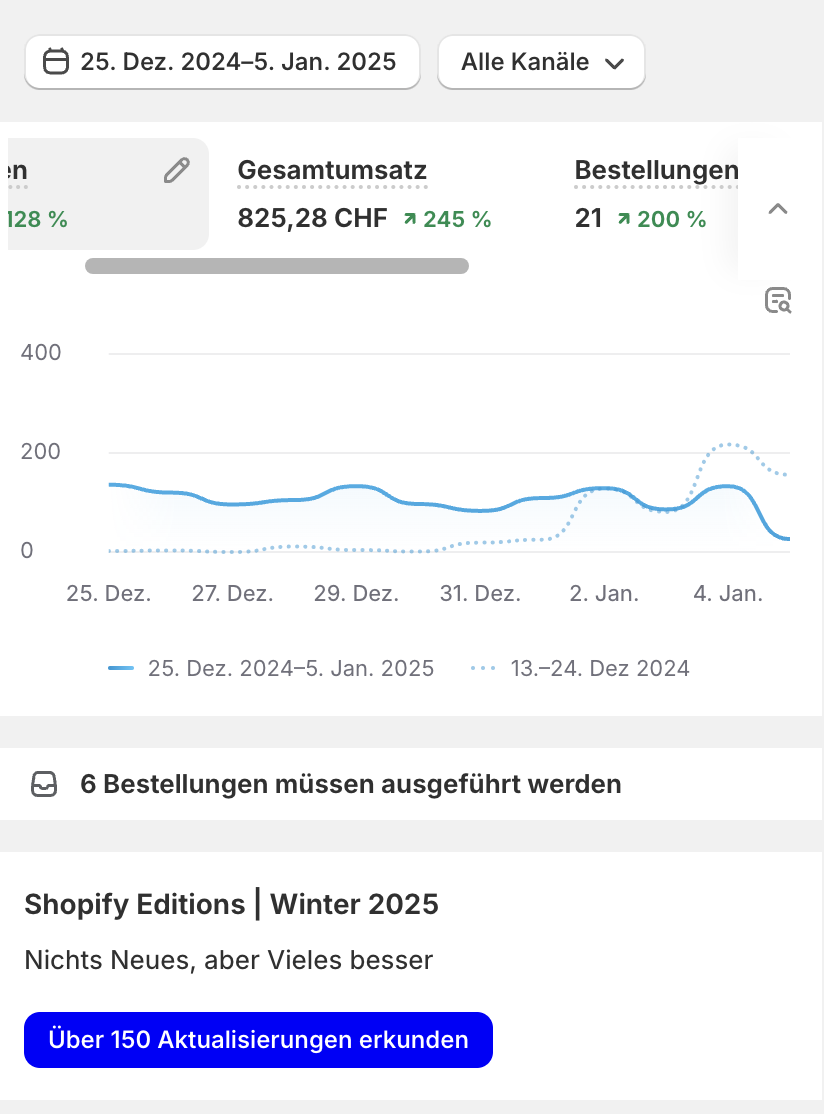Click the 29. Dez. label on chart axis

pyautogui.click(x=356, y=593)
